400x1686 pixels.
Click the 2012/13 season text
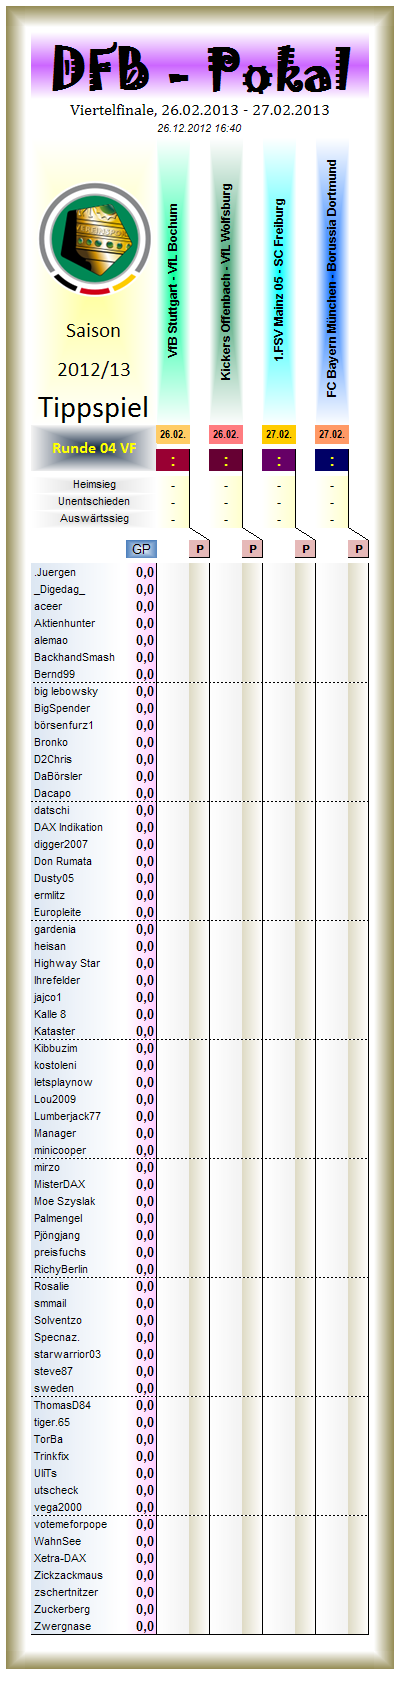pos(94,369)
